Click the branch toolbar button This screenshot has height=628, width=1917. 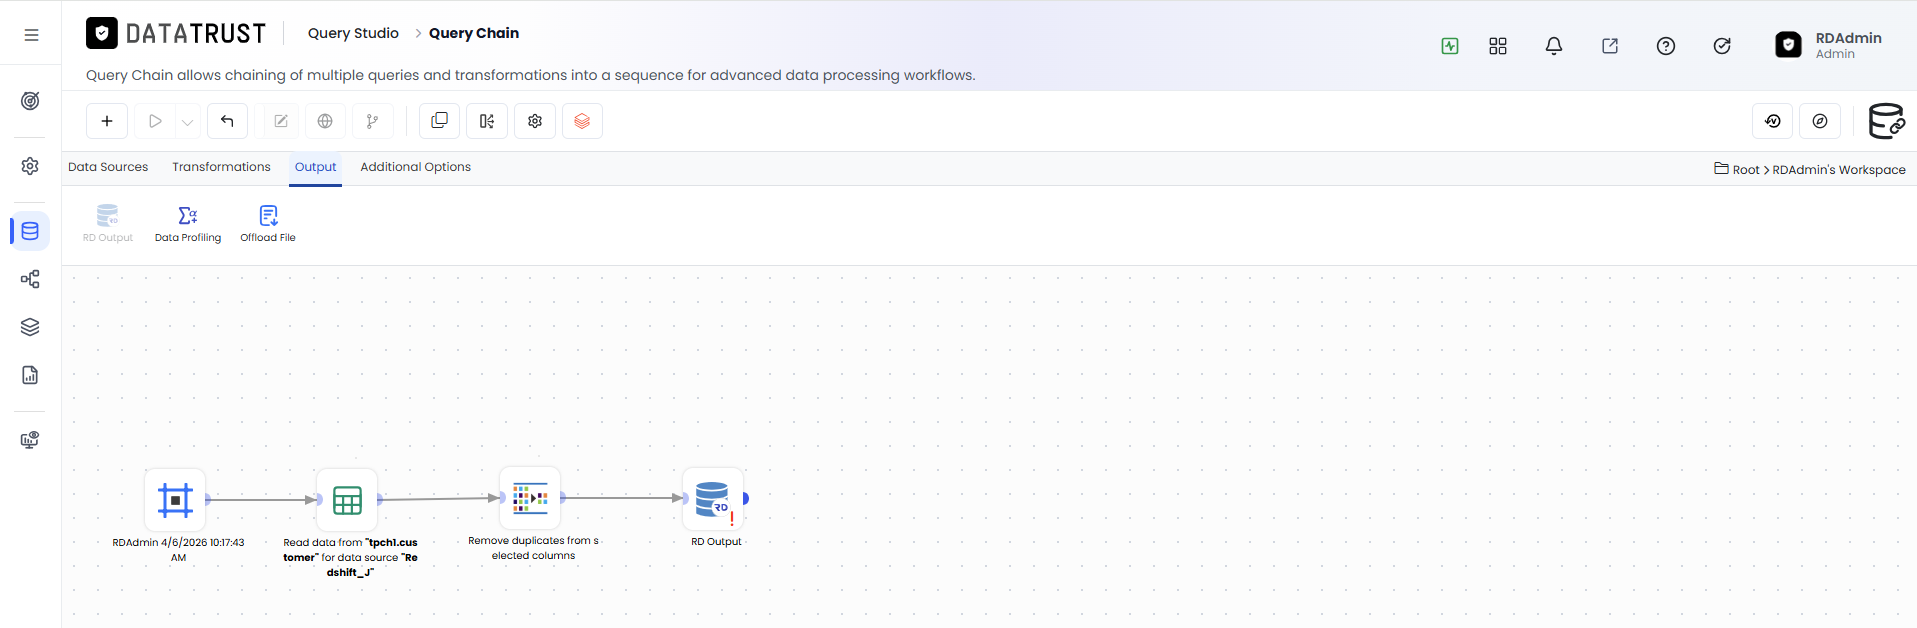point(372,121)
